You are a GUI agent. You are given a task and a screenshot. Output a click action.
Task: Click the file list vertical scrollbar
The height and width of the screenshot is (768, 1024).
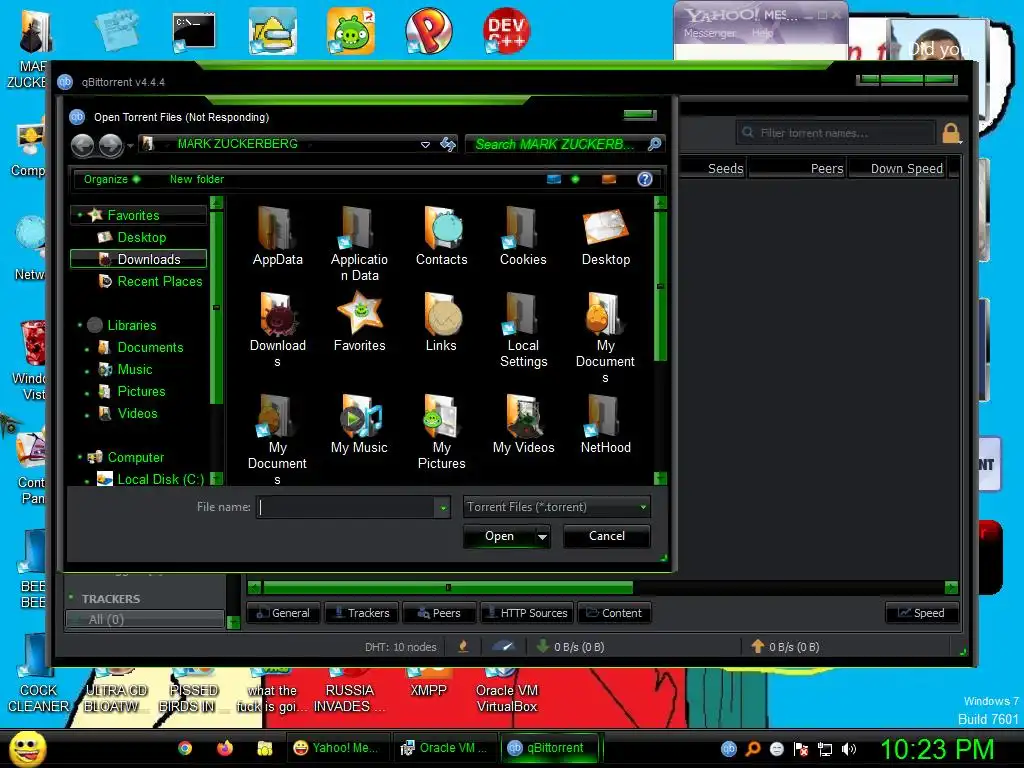tap(660, 287)
